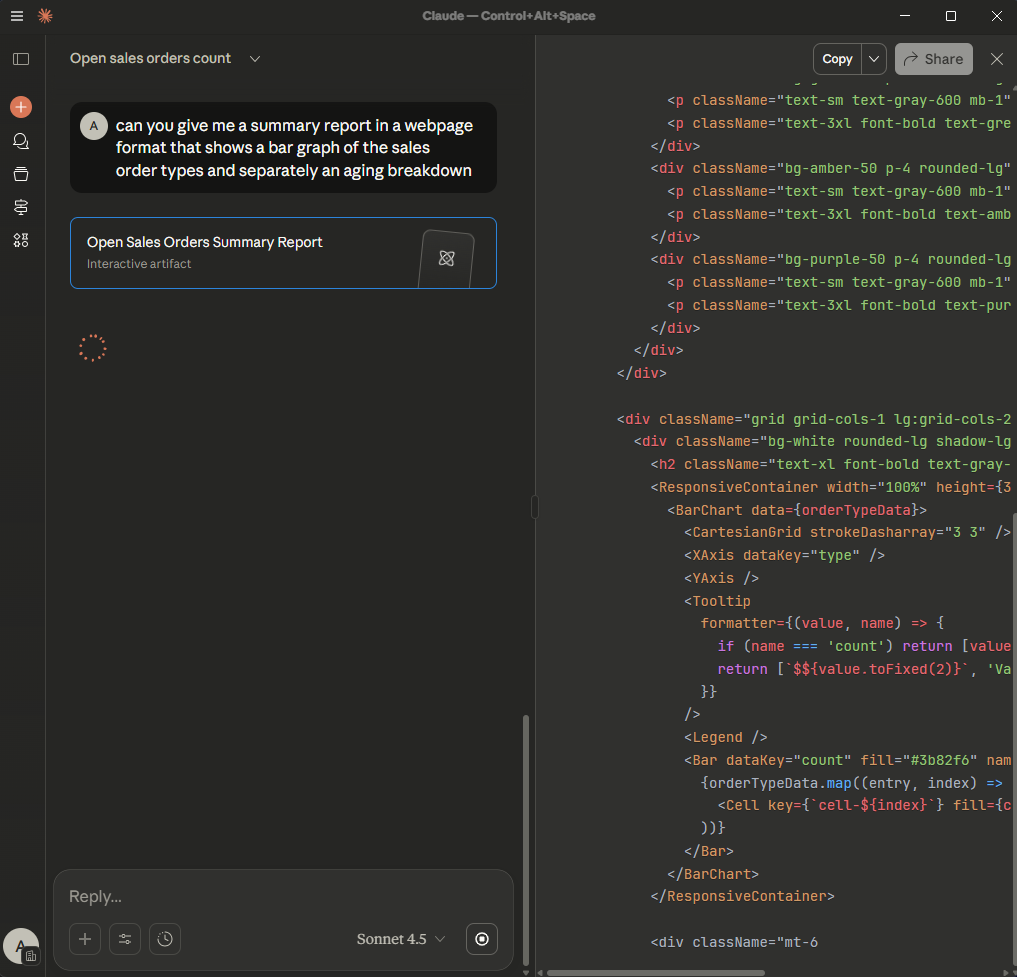
Task: Click the clock icon button in the reply box
Action: point(165,939)
